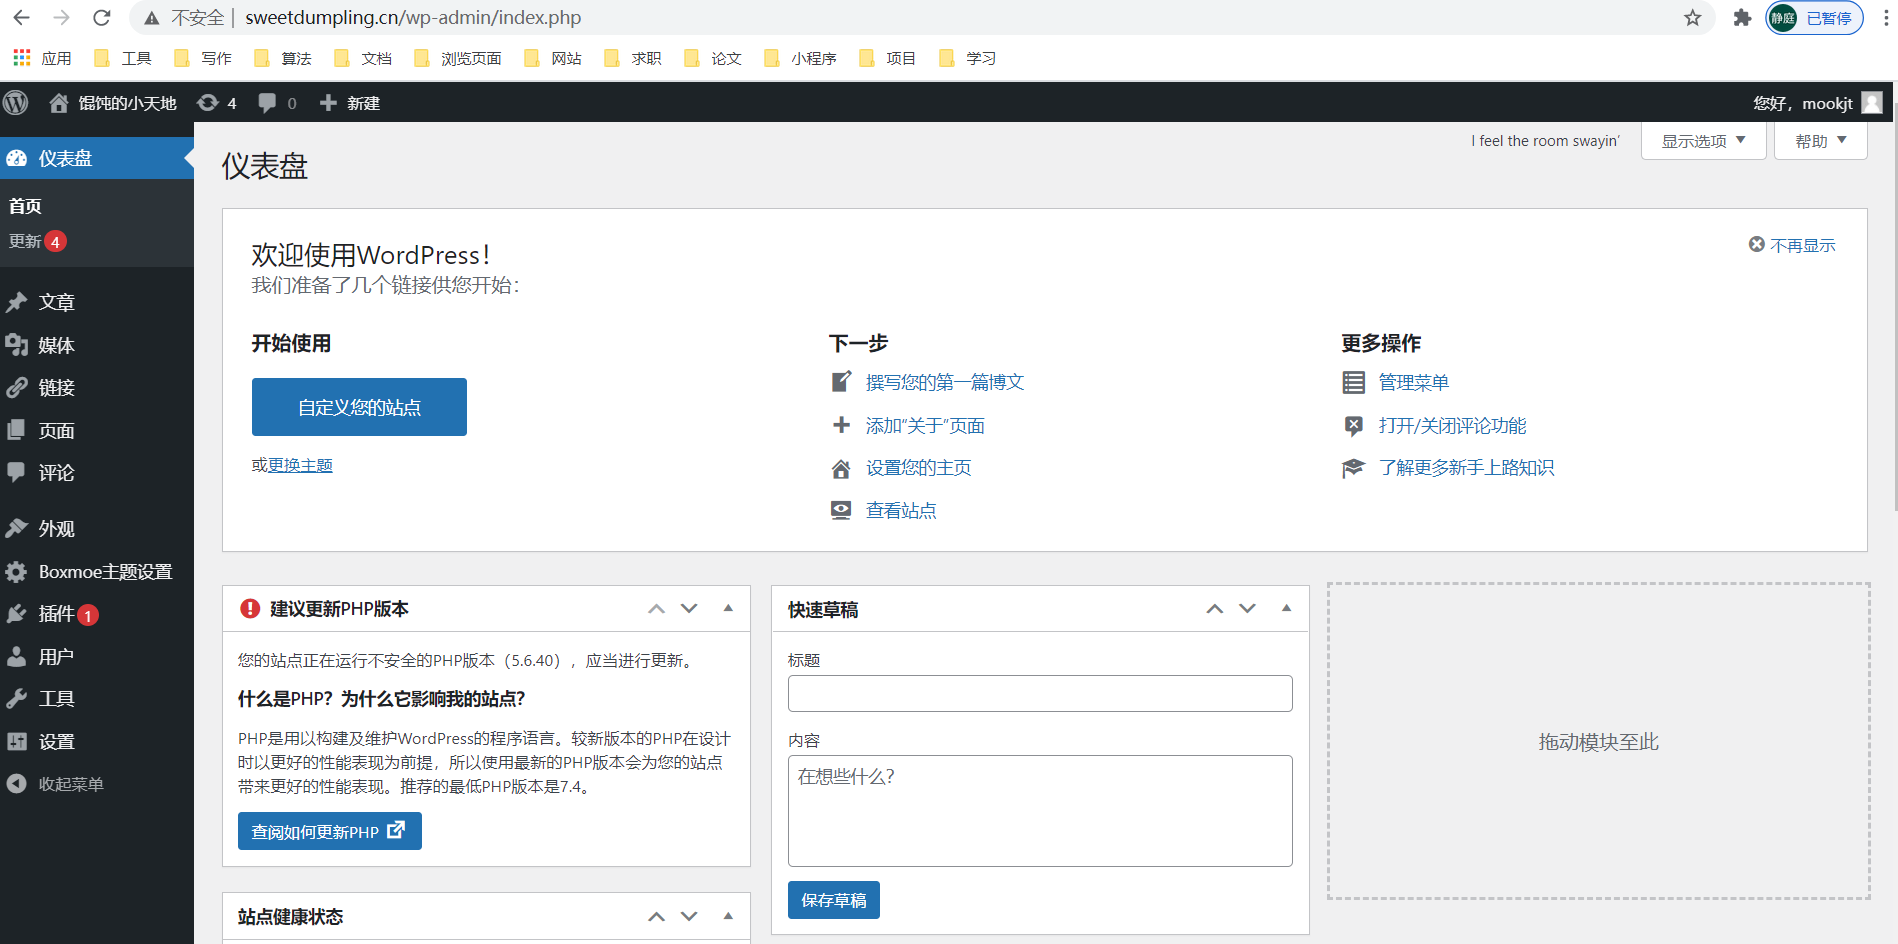Open the 算法 bookmarks folder
This screenshot has height=944, width=1898.
pyautogui.click(x=283, y=58)
